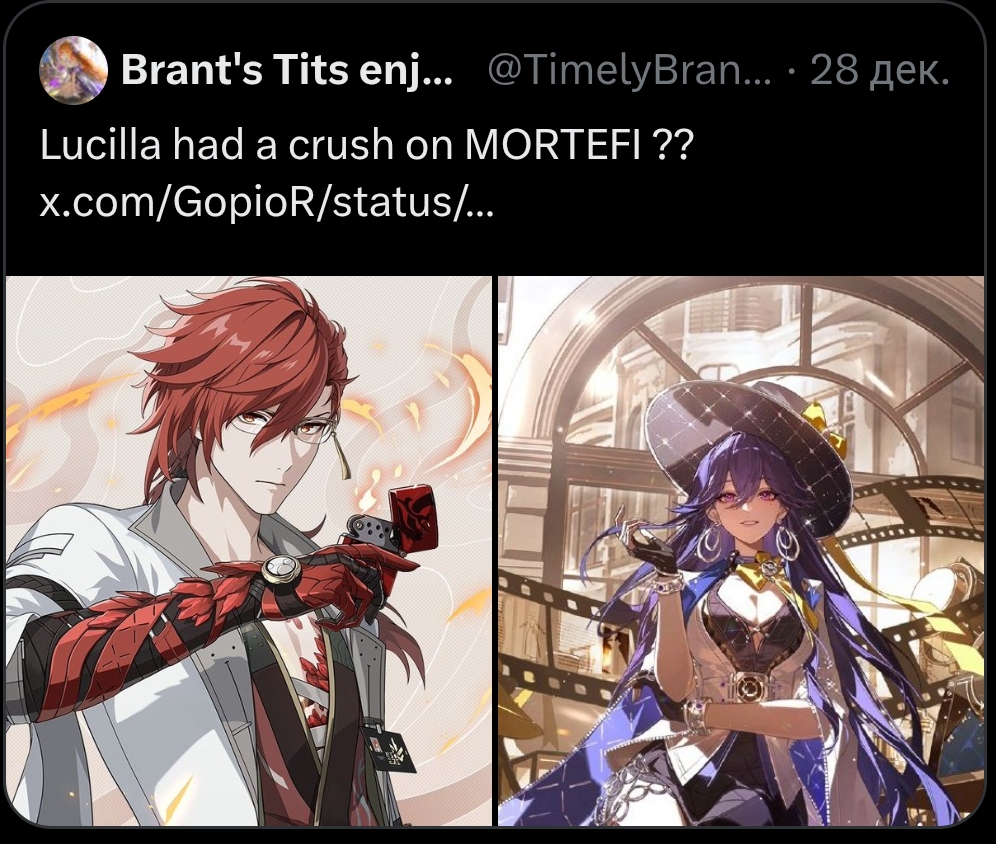
Task: Open the poster's round profile avatar
Action: click(x=73, y=69)
